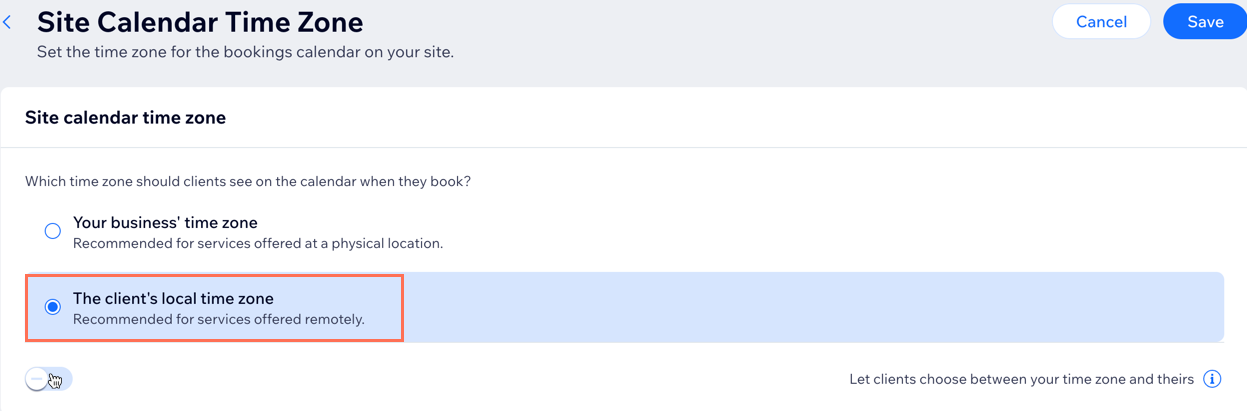Click the "Site Calendar Time Zone" page title
1247x411 pixels.
[200, 21]
